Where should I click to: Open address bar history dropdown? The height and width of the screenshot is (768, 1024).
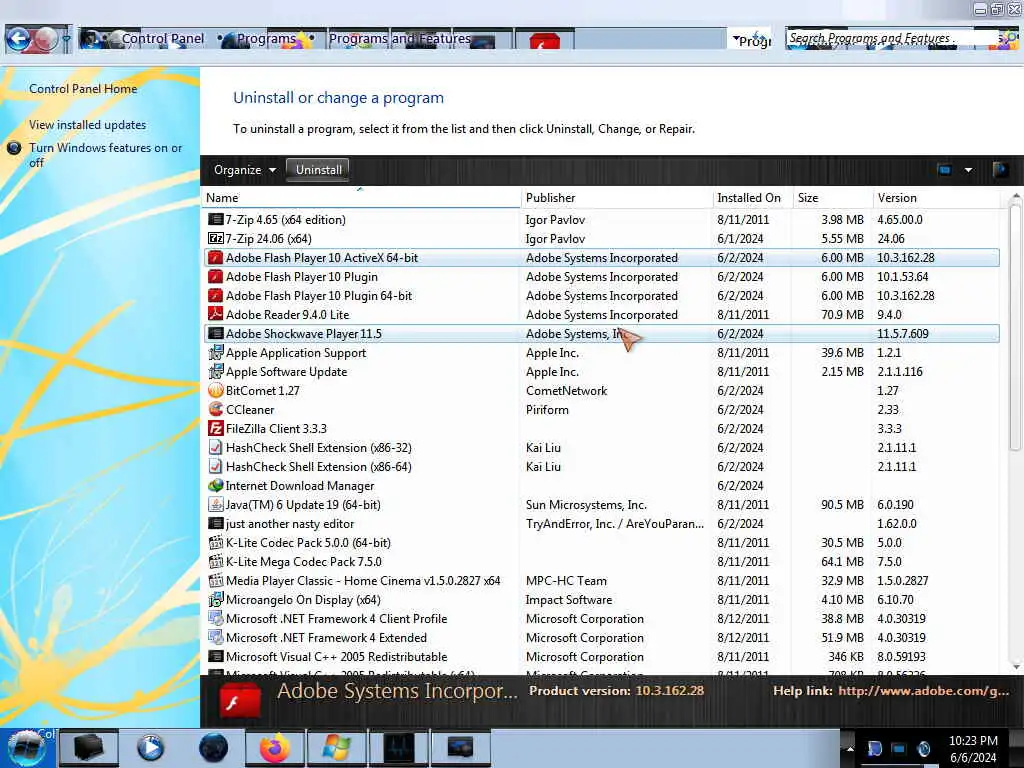click(x=737, y=40)
